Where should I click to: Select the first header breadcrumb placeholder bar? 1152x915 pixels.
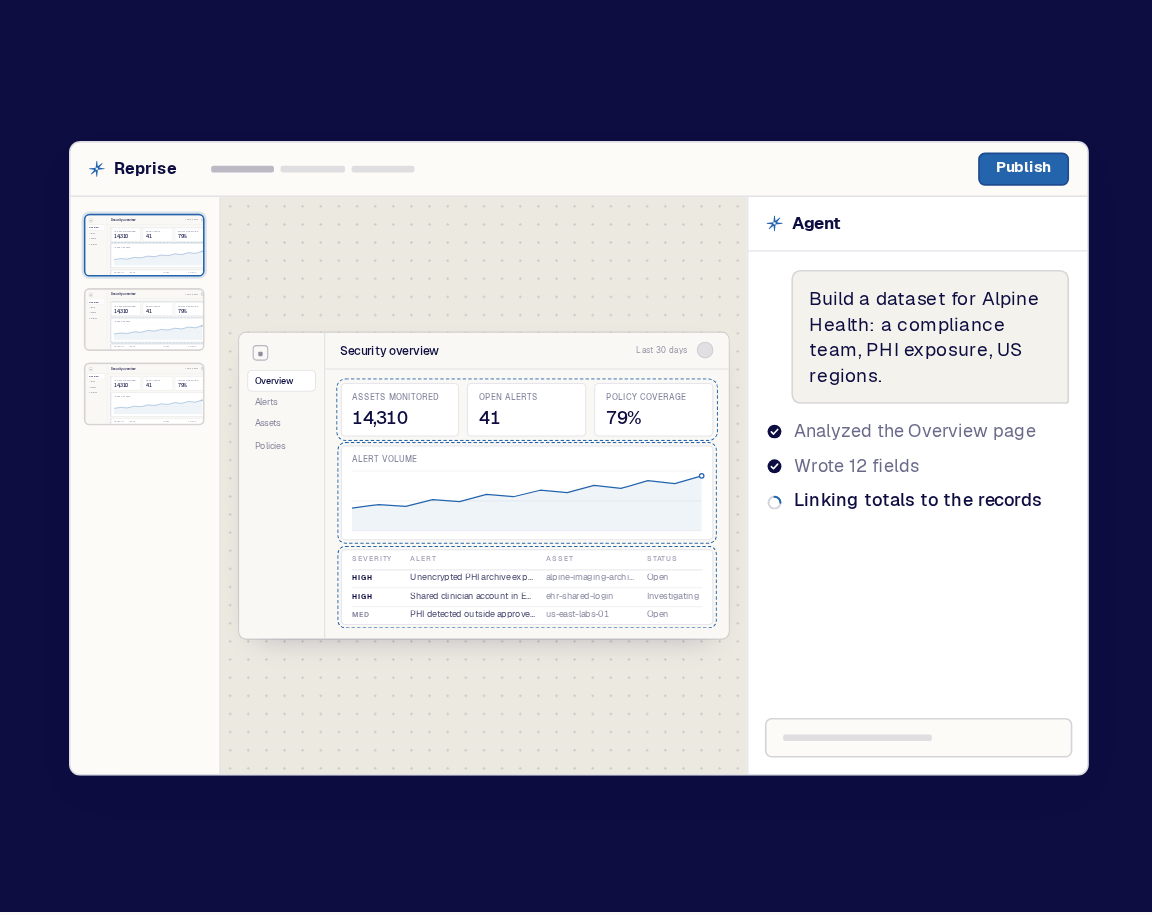pos(242,169)
